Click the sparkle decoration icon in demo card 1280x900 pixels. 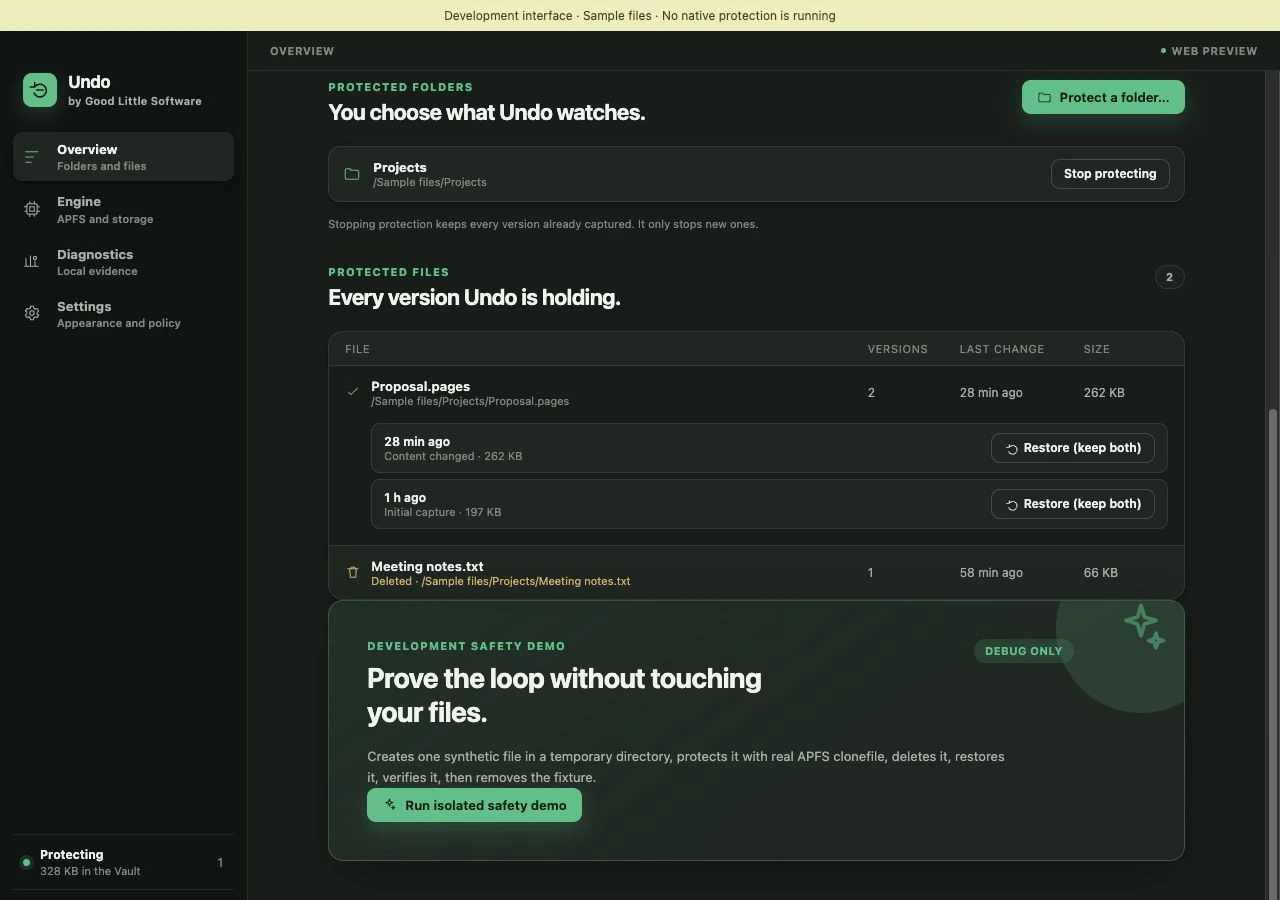tap(1144, 626)
